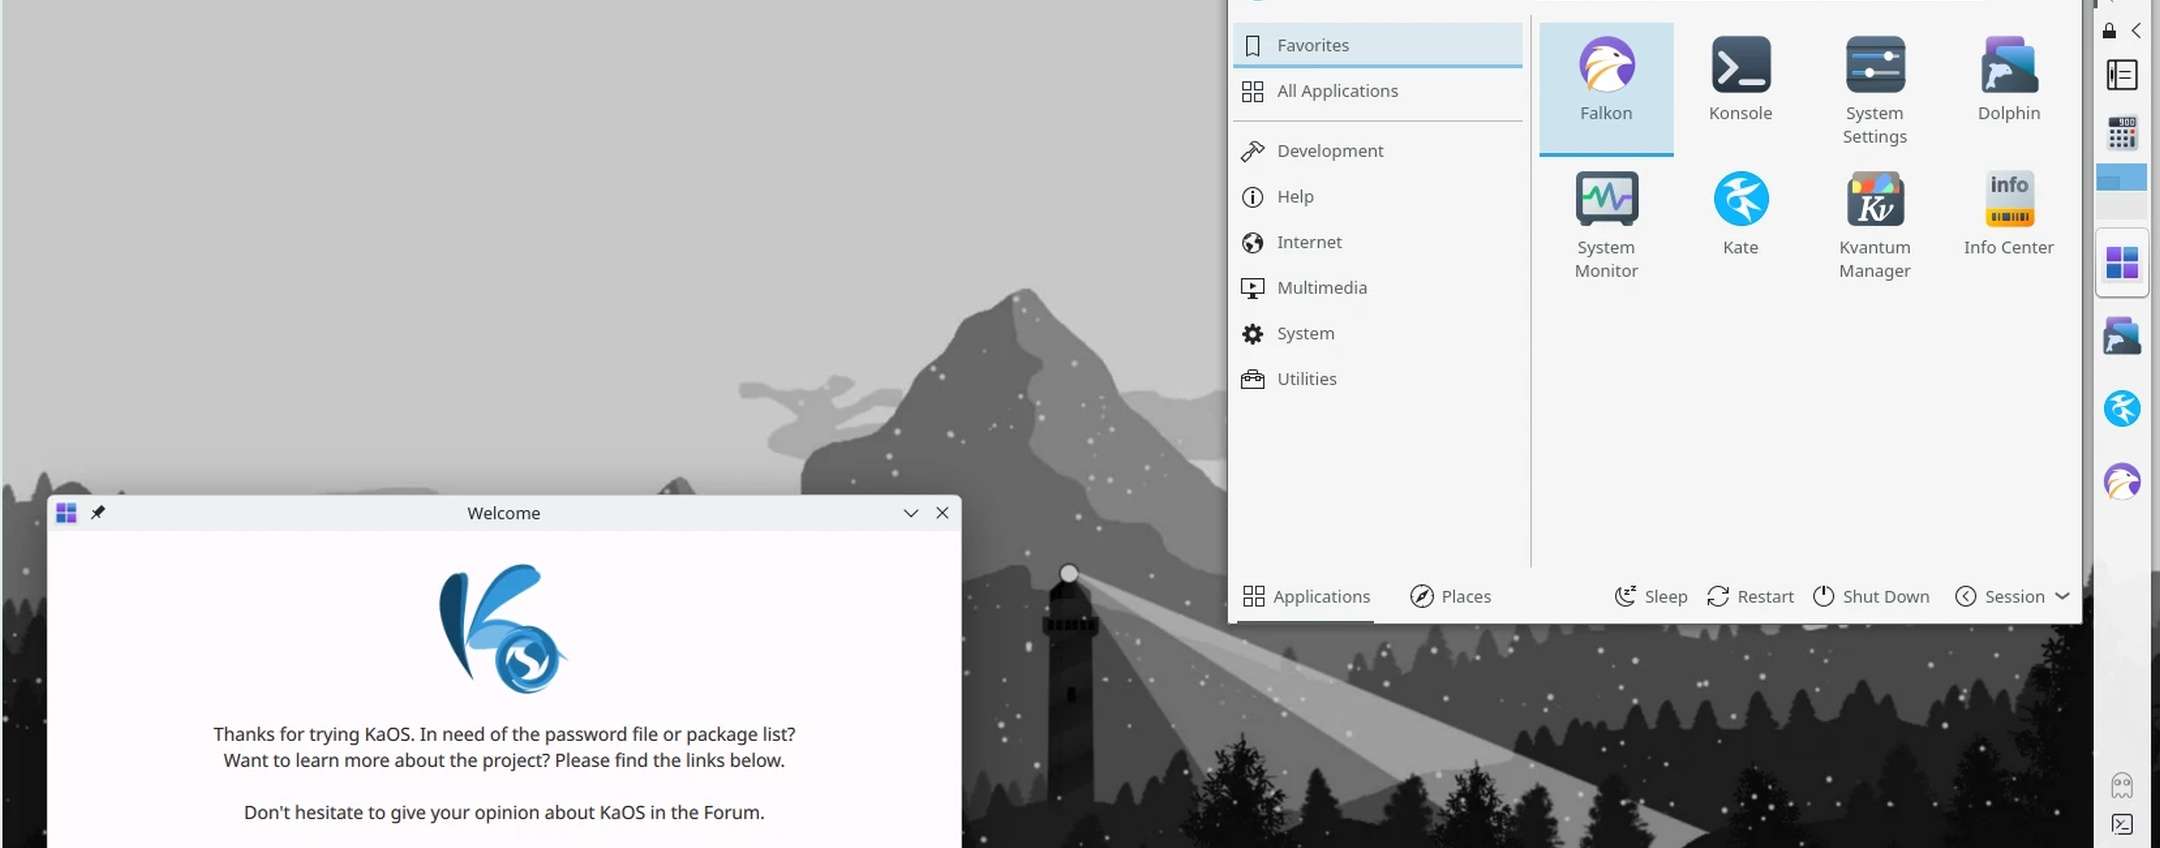The image size is (2160, 848).
Task: Click the Welcome window title text
Action: click(504, 513)
